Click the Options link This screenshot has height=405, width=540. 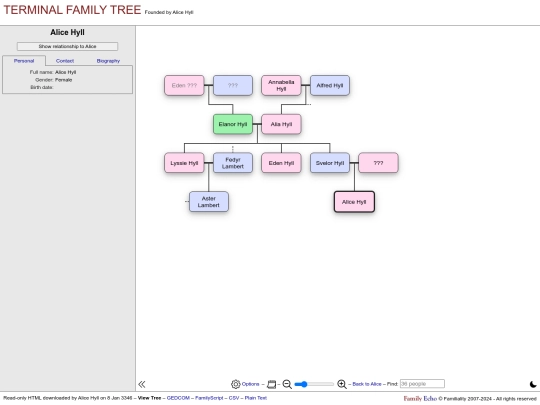pos(250,384)
